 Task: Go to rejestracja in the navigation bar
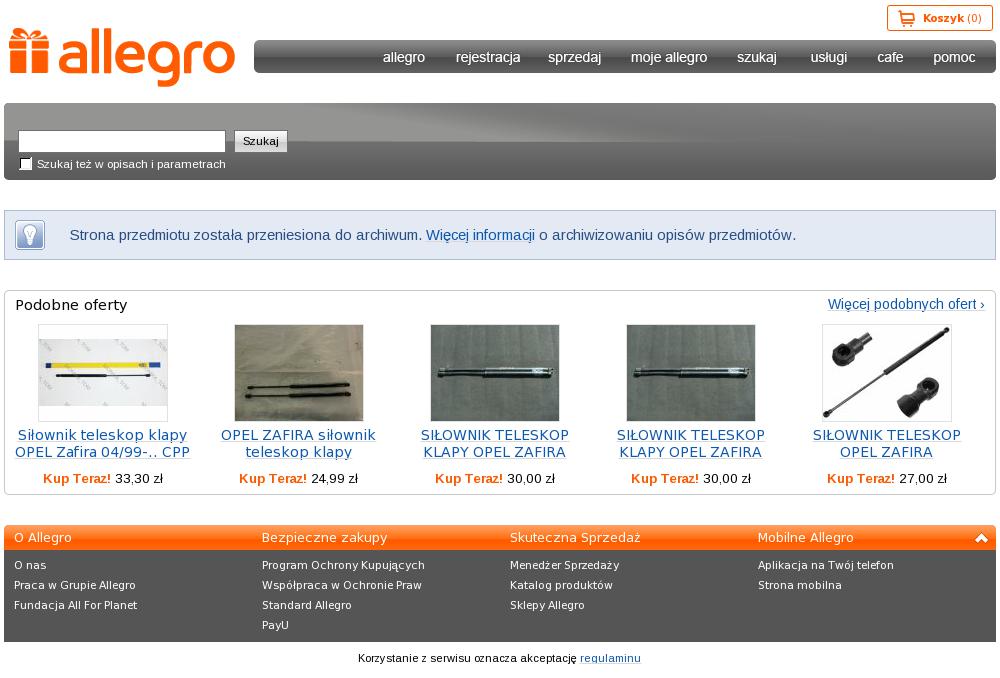point(488,57)
